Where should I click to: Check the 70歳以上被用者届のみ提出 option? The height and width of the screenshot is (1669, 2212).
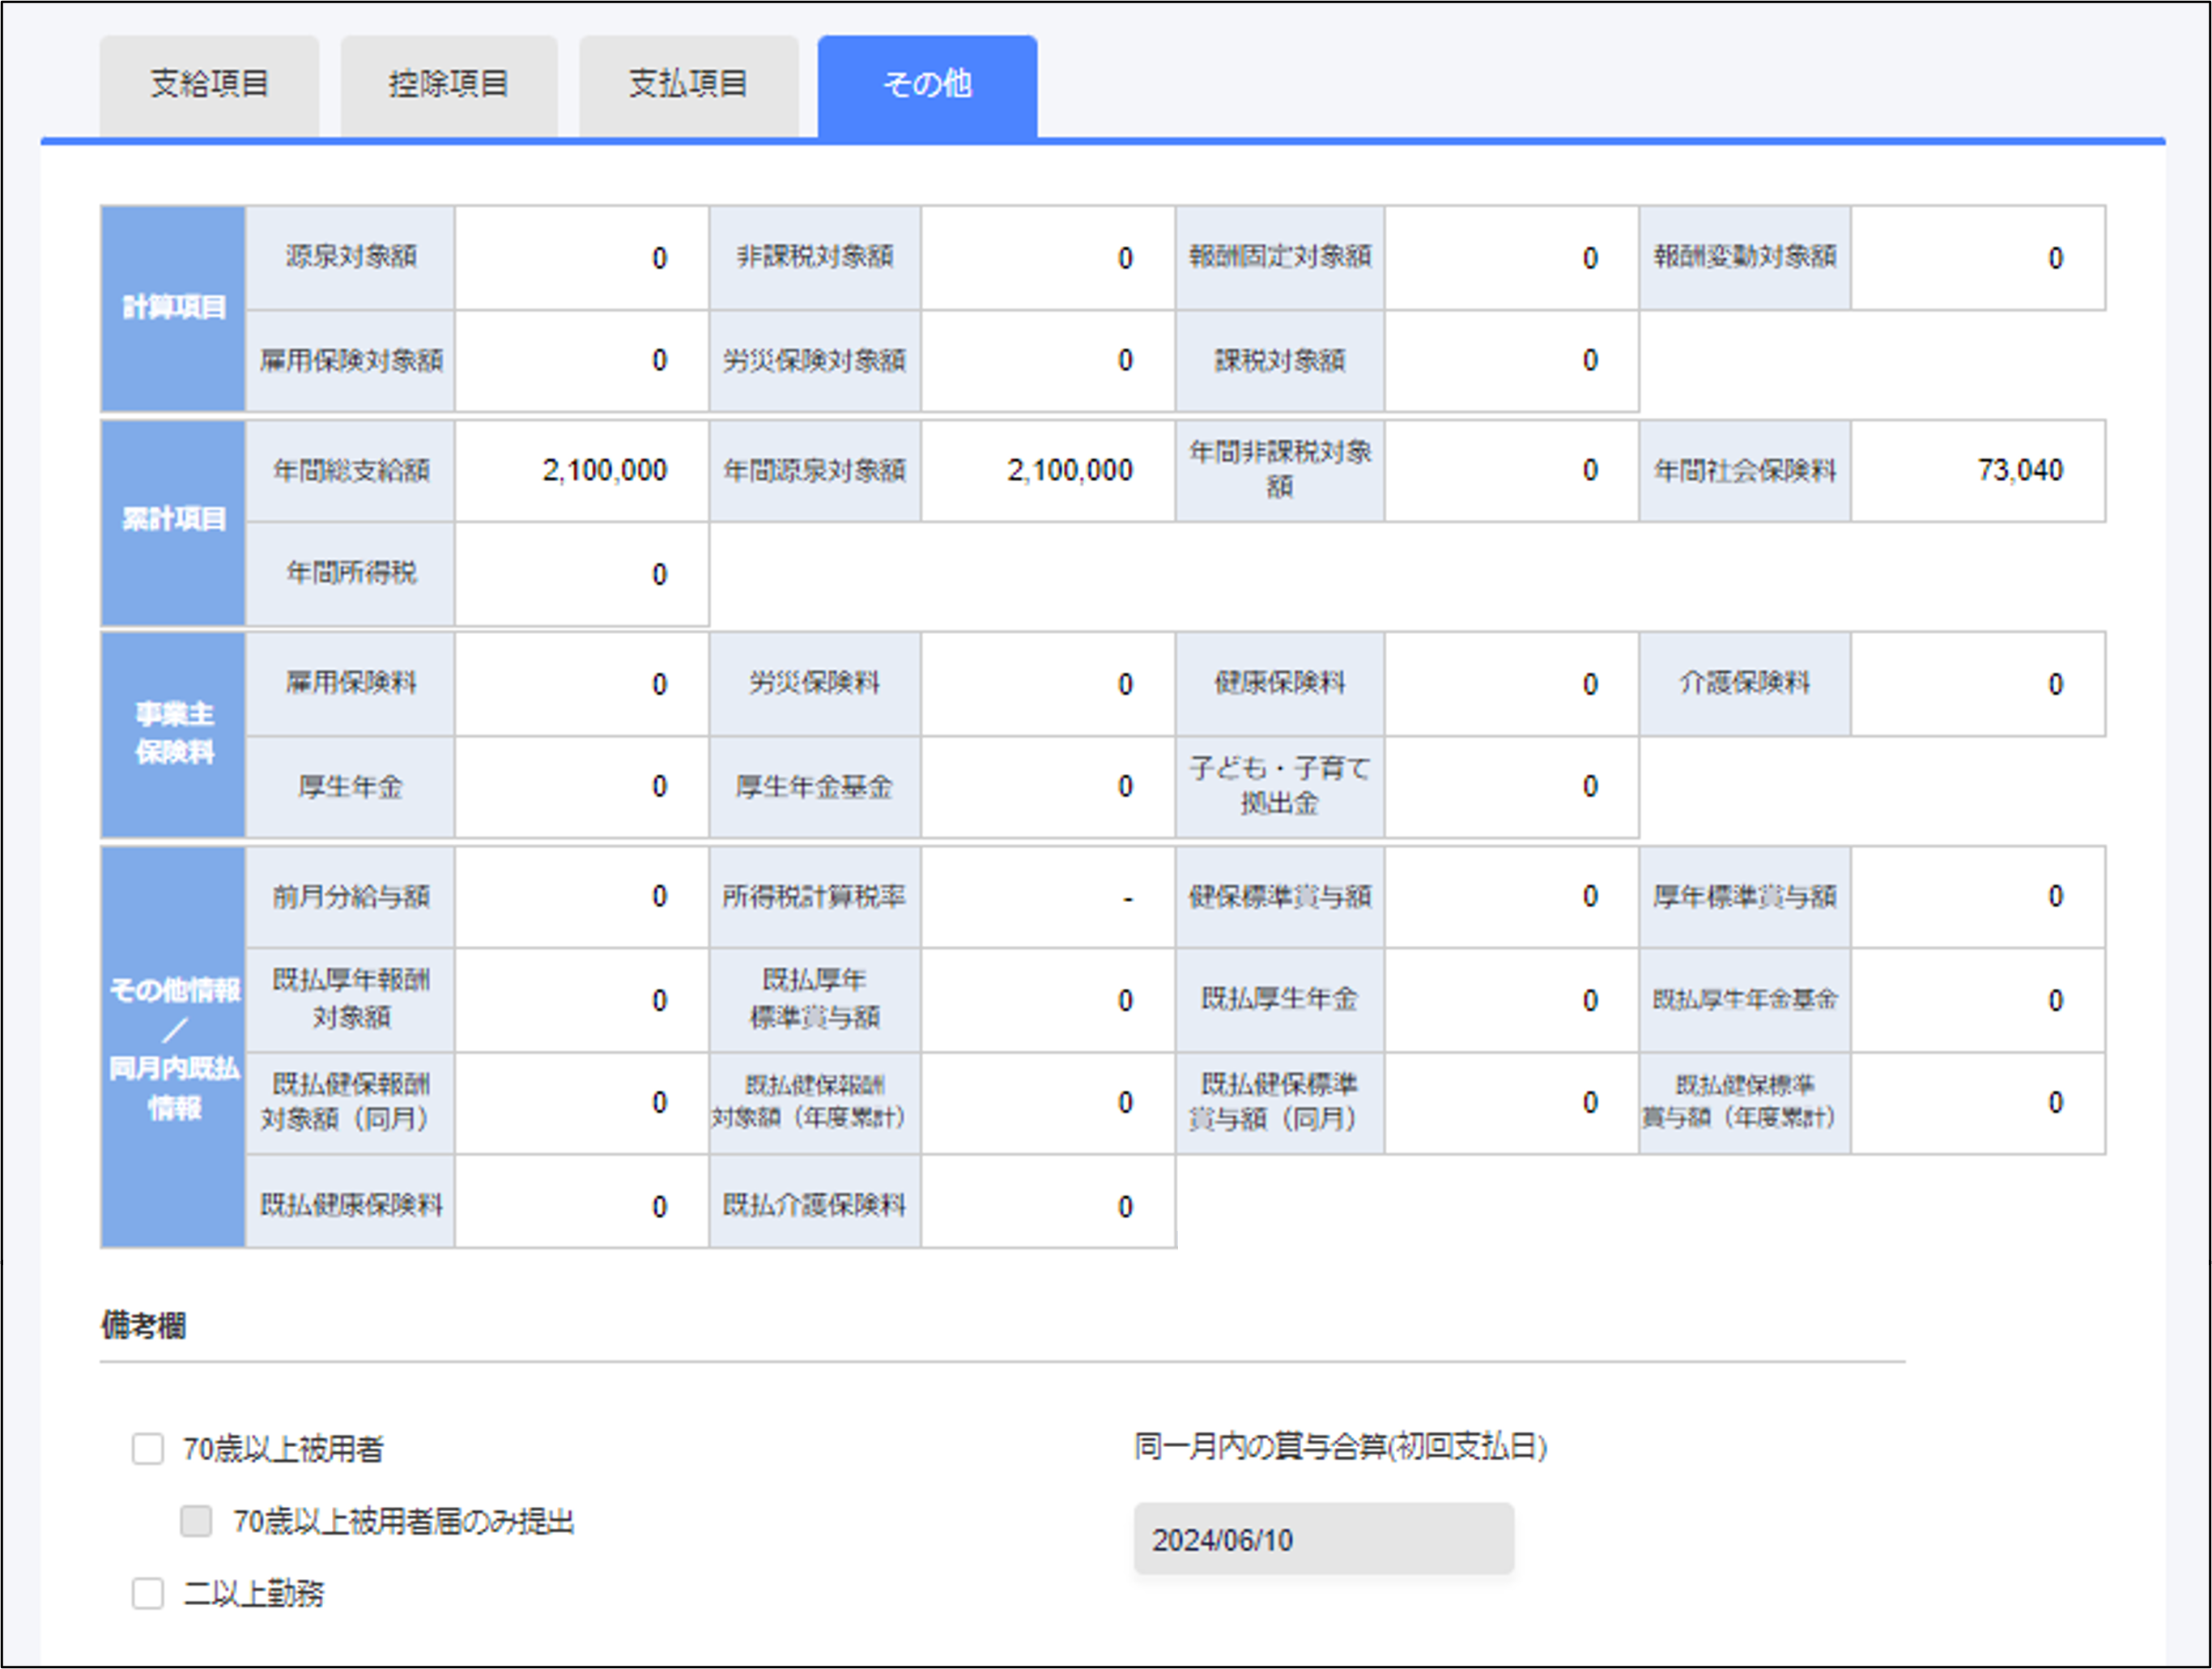194,1522
